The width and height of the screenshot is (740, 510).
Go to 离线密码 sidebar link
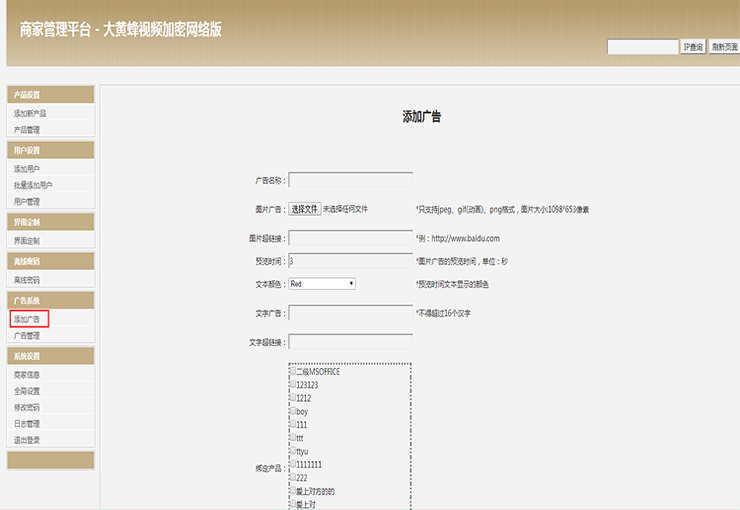pos(27,280)
